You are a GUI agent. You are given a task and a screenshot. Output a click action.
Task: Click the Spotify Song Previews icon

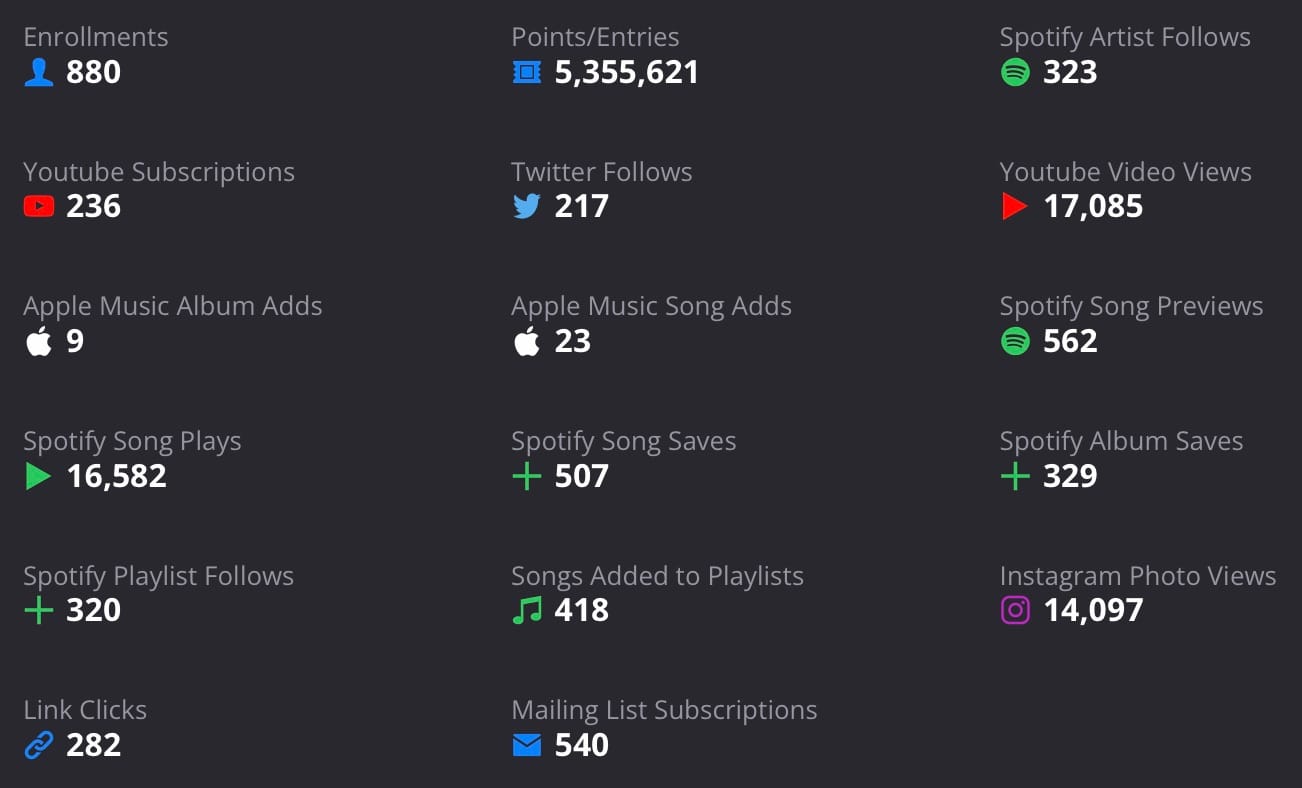click(x=1015, y=341)
